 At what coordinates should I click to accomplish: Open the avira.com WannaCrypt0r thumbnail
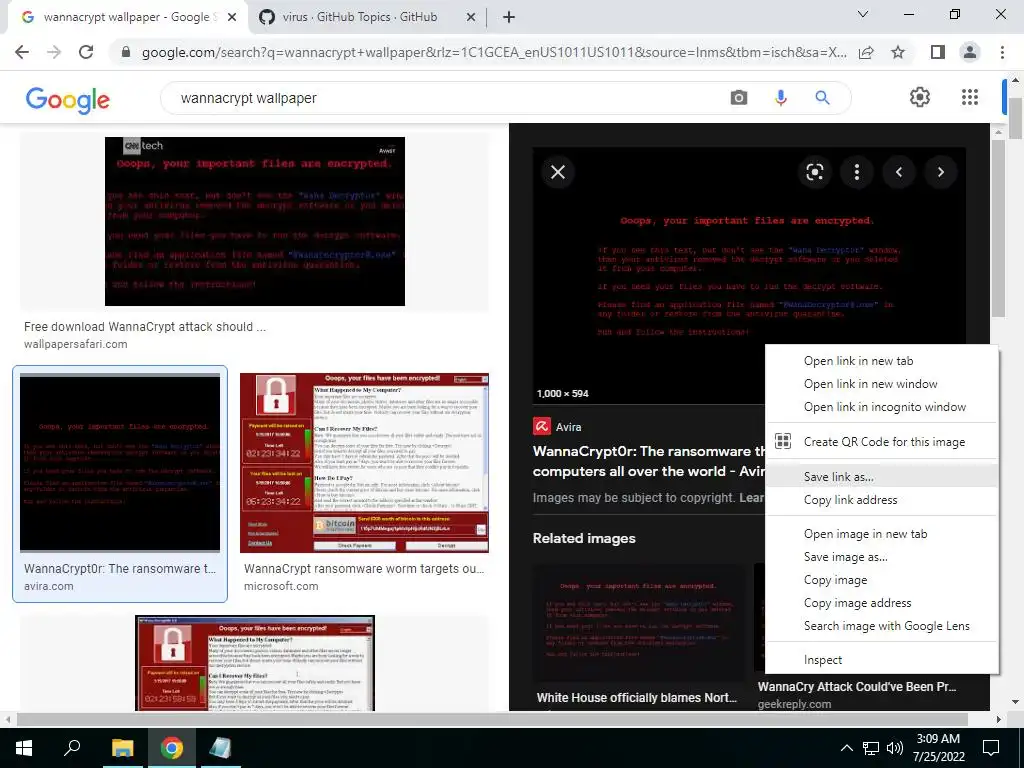(x=120, y=462)
